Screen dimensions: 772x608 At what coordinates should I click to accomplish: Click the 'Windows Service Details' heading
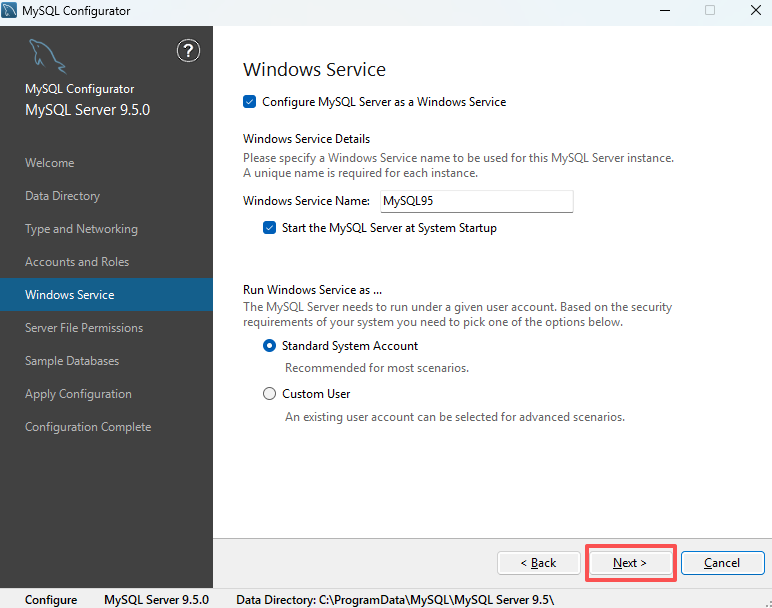(306, 139)
